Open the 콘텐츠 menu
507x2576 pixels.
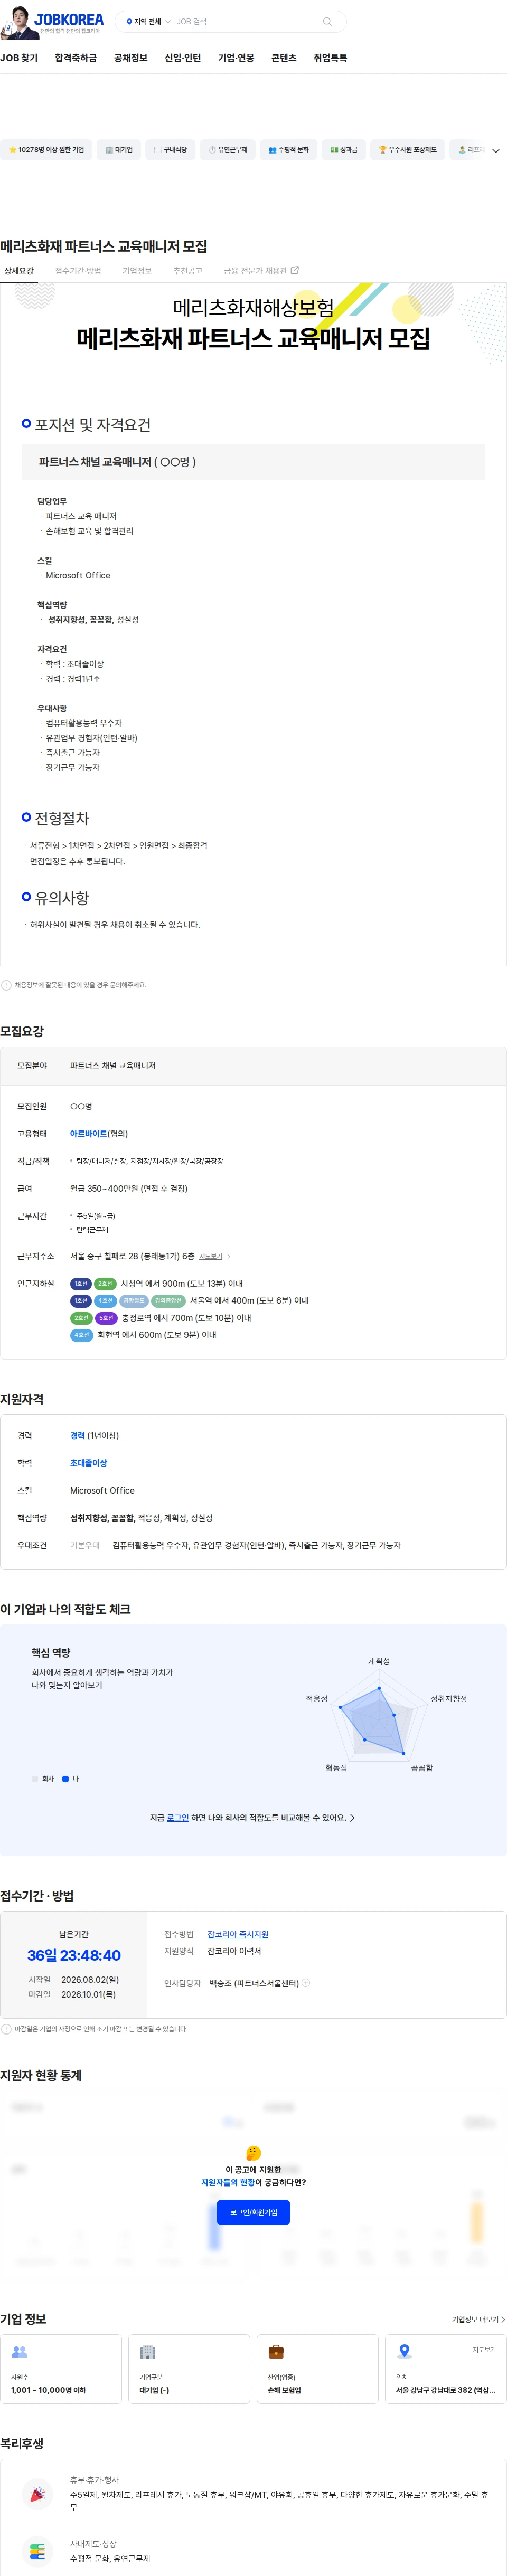click(x=284, y=58)
